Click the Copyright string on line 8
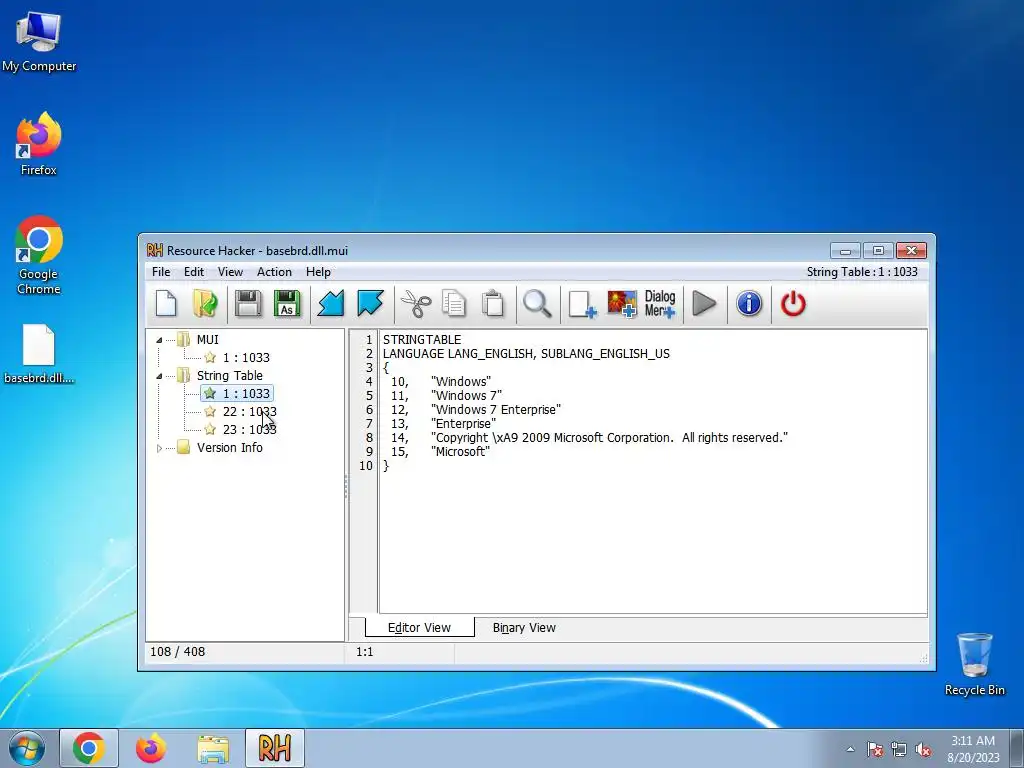 click(609, 438)
